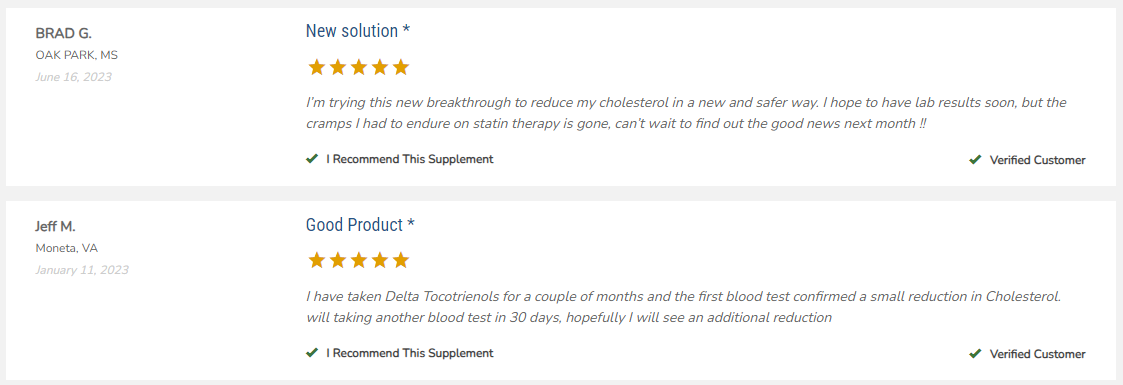Click green checkmark beside Jeff's 'I Recommend This Supplement'

(x=312, y=353)
